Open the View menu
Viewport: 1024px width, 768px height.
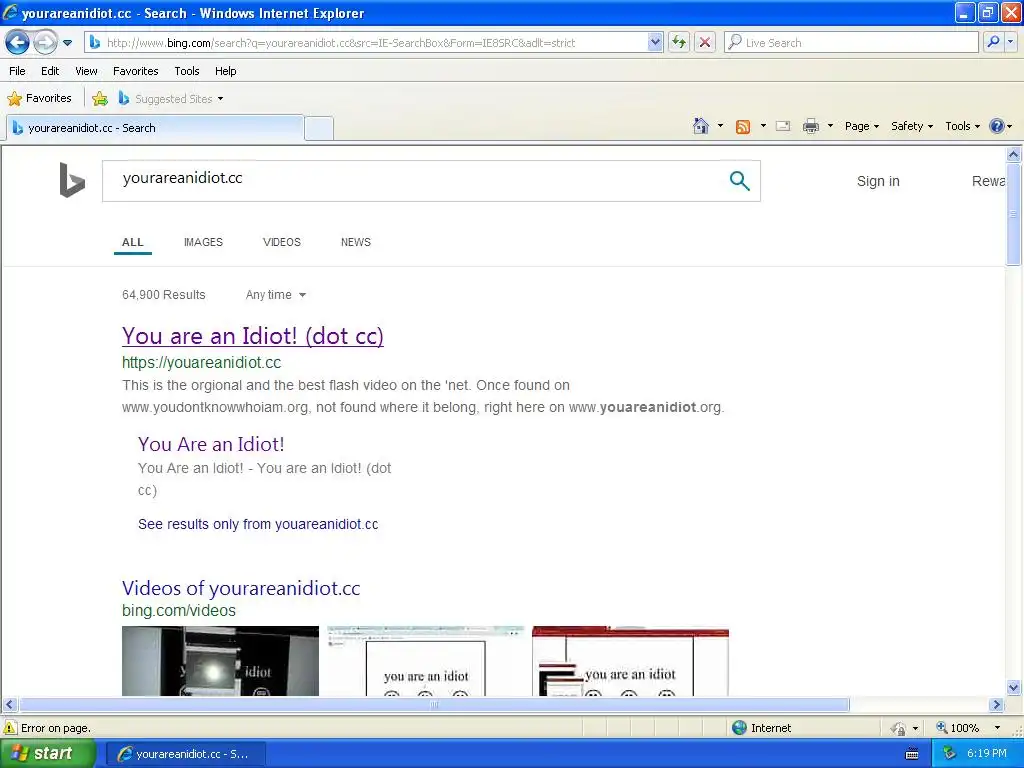coord(86,71)
